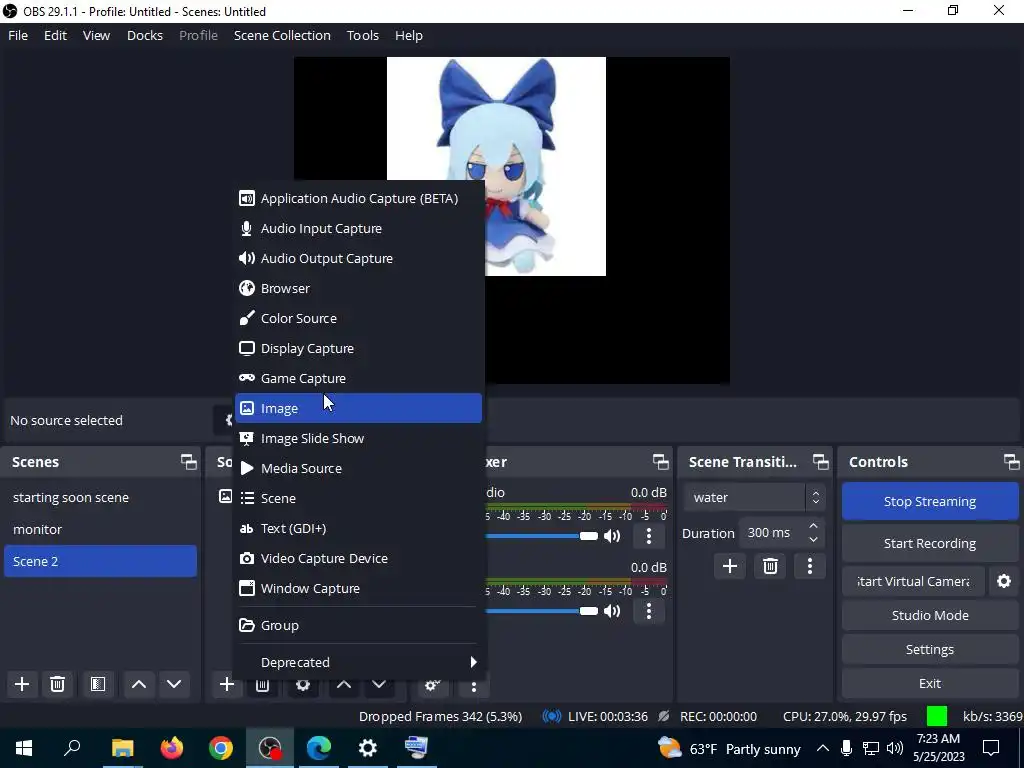Screen dimensions: 1024x768
Task: Open the Docks menu
Action: point(145,35)
